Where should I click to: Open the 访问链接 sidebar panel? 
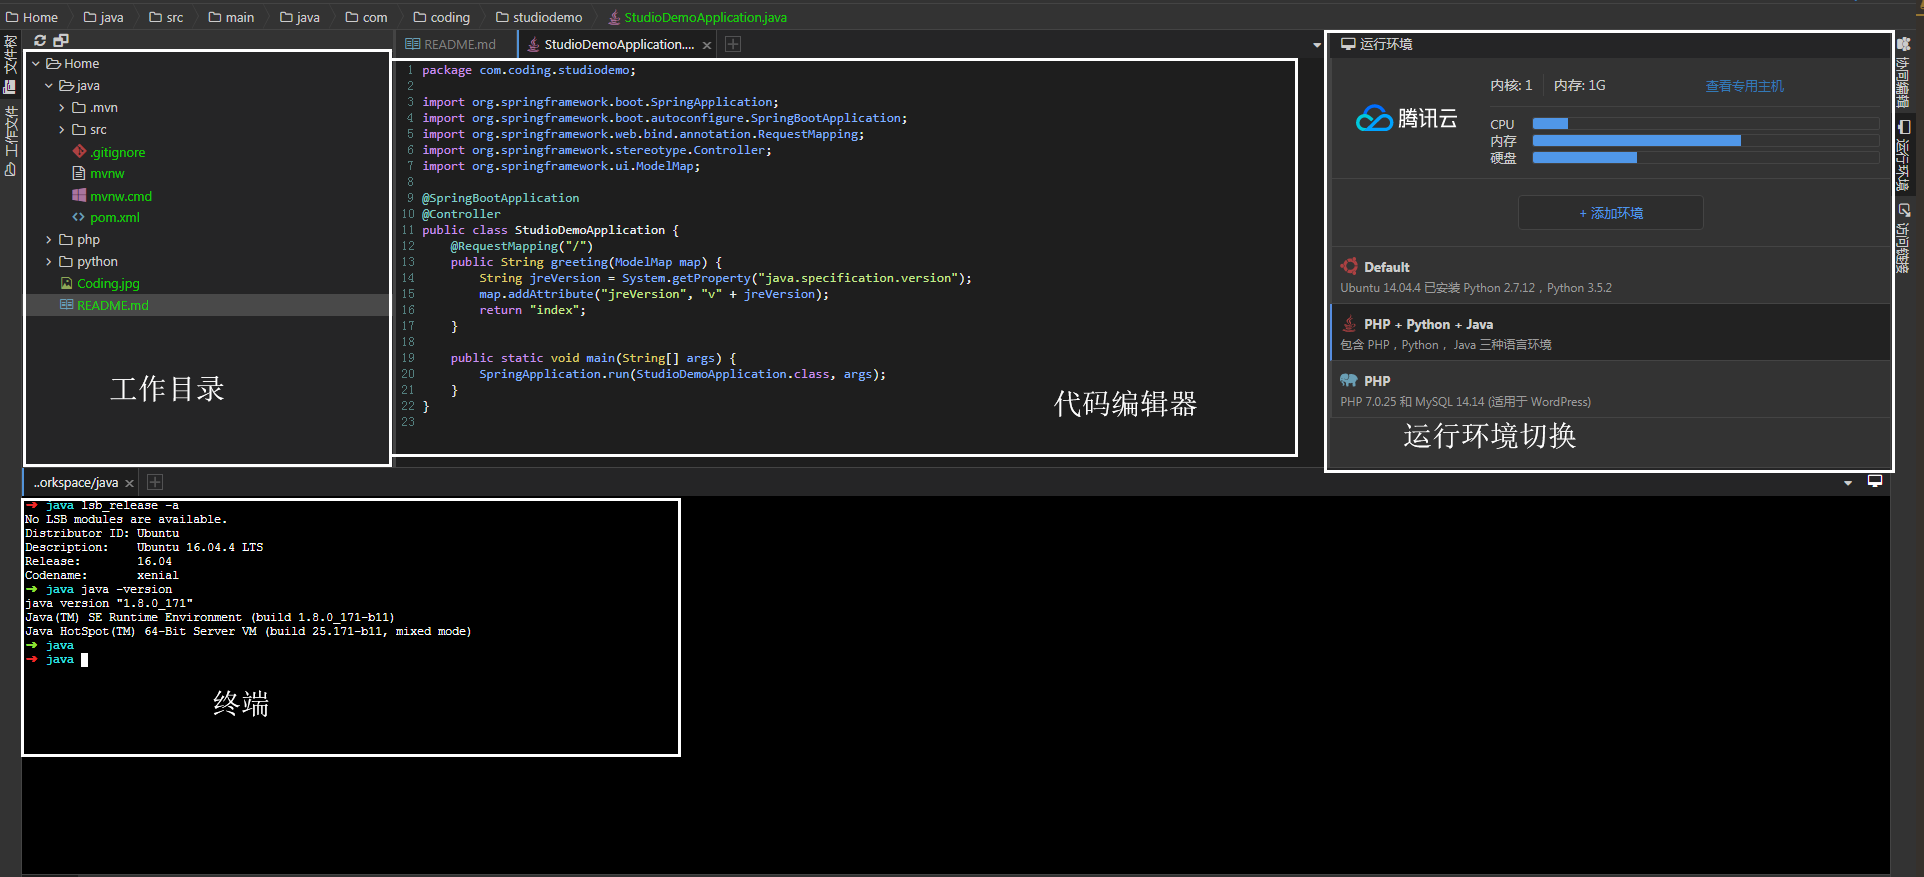tap(1904, 238)
